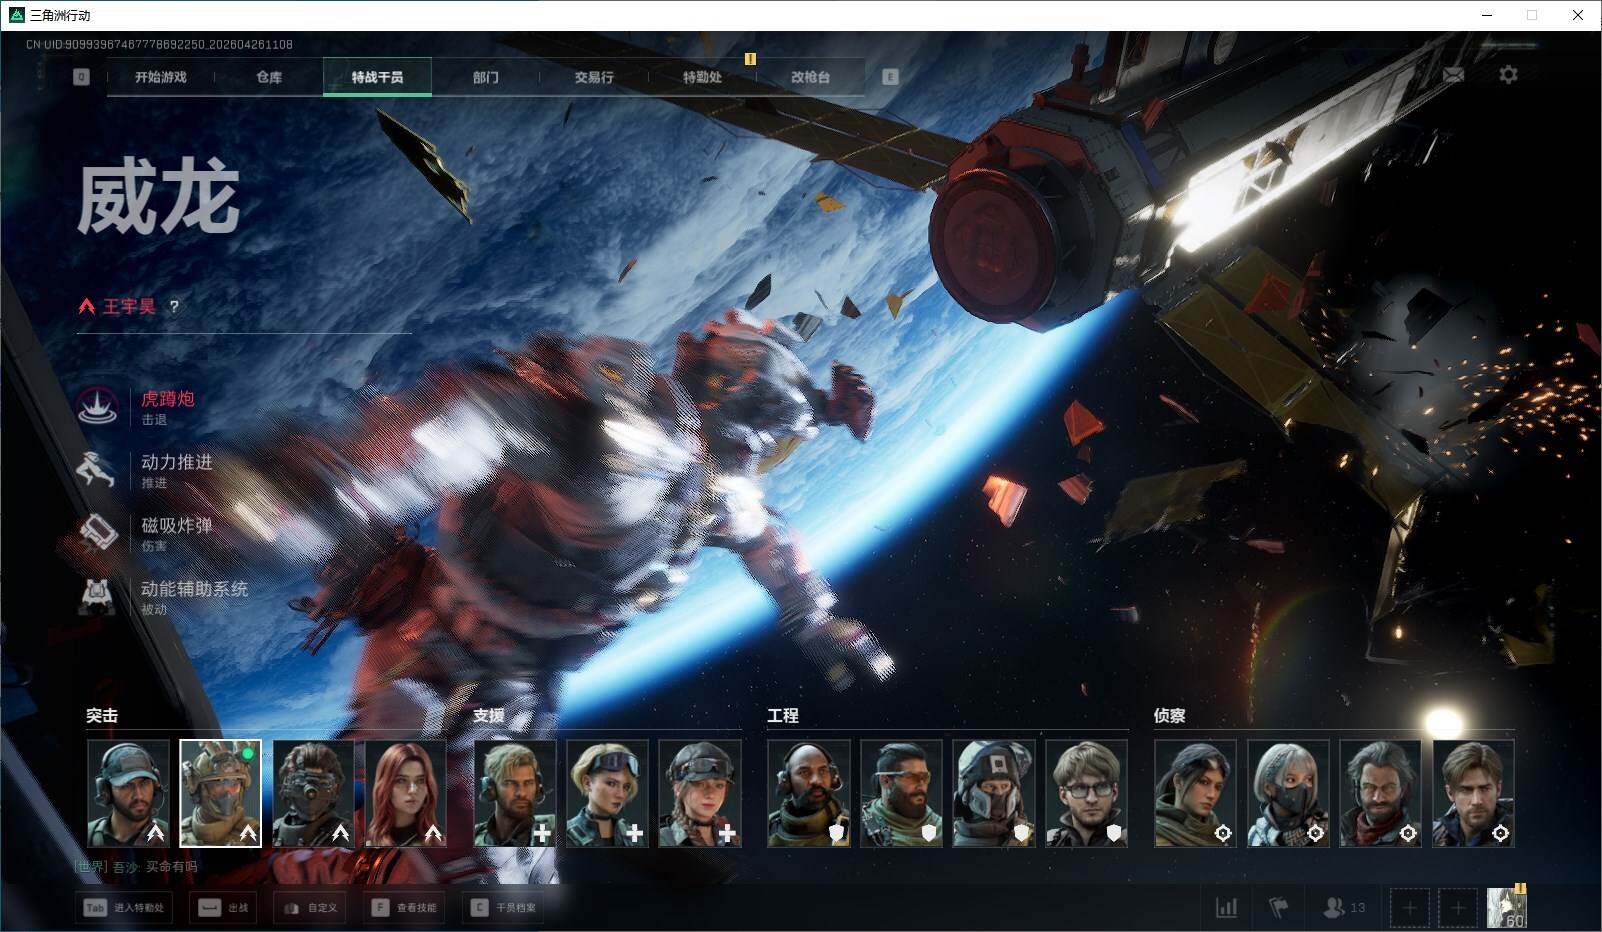Image resolution: width=1602 pixels, height=932 pixels.
Task: Switch to the 部门 tab
Action: coord(486,77)
